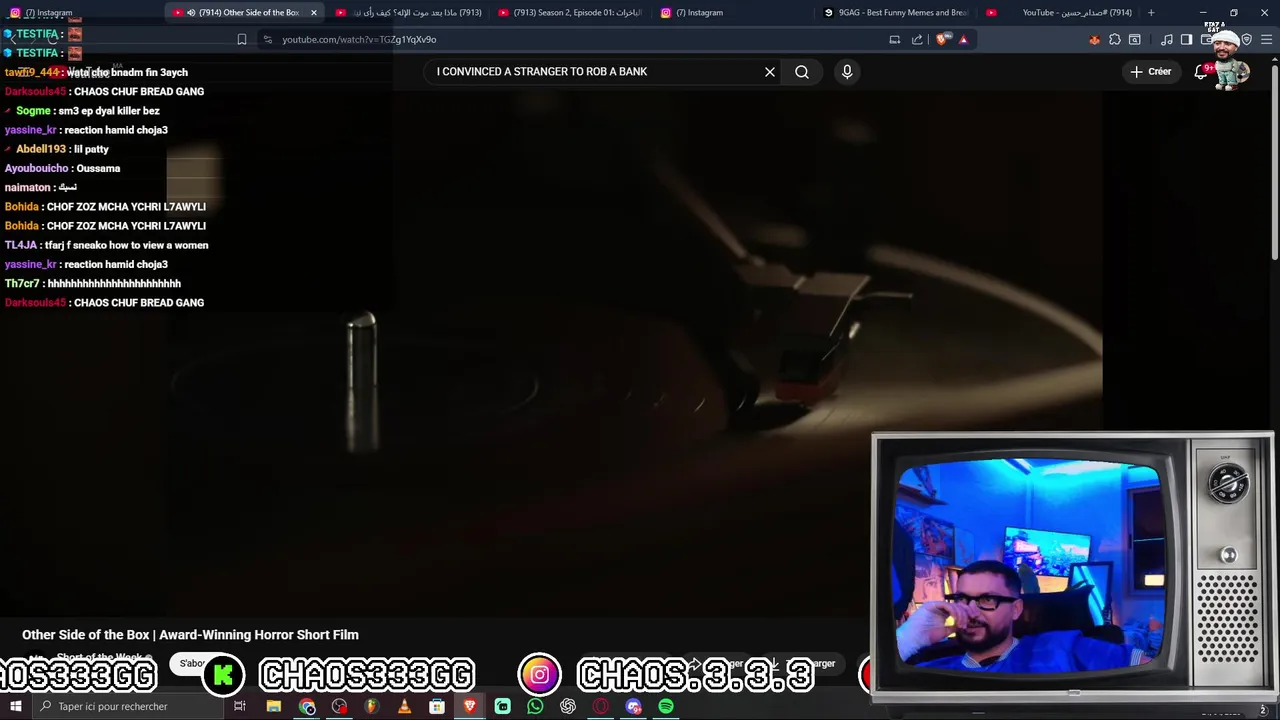Click the YouTube search magnifier button
The image size is (1280, 720).
pos(802,72)
